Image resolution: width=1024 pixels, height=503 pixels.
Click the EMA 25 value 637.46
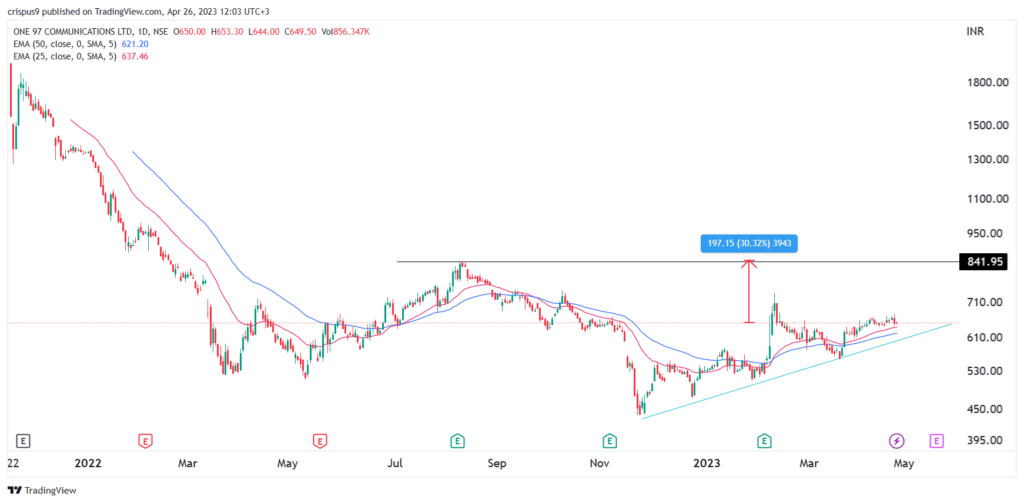133,56
